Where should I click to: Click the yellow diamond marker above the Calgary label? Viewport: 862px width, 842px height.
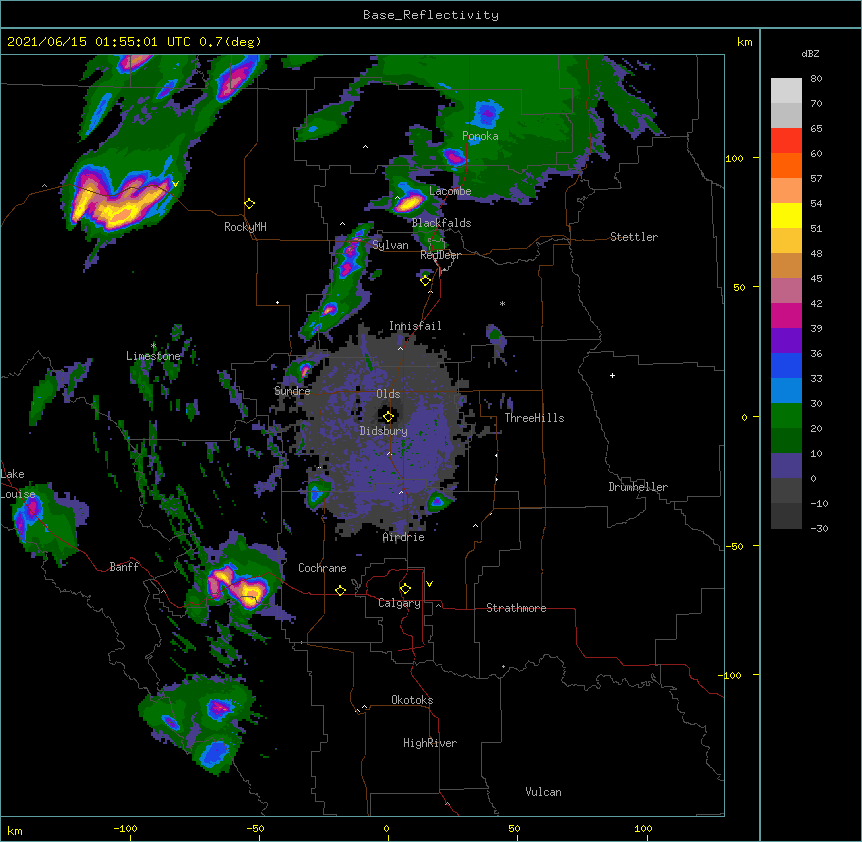pos(405,589)
